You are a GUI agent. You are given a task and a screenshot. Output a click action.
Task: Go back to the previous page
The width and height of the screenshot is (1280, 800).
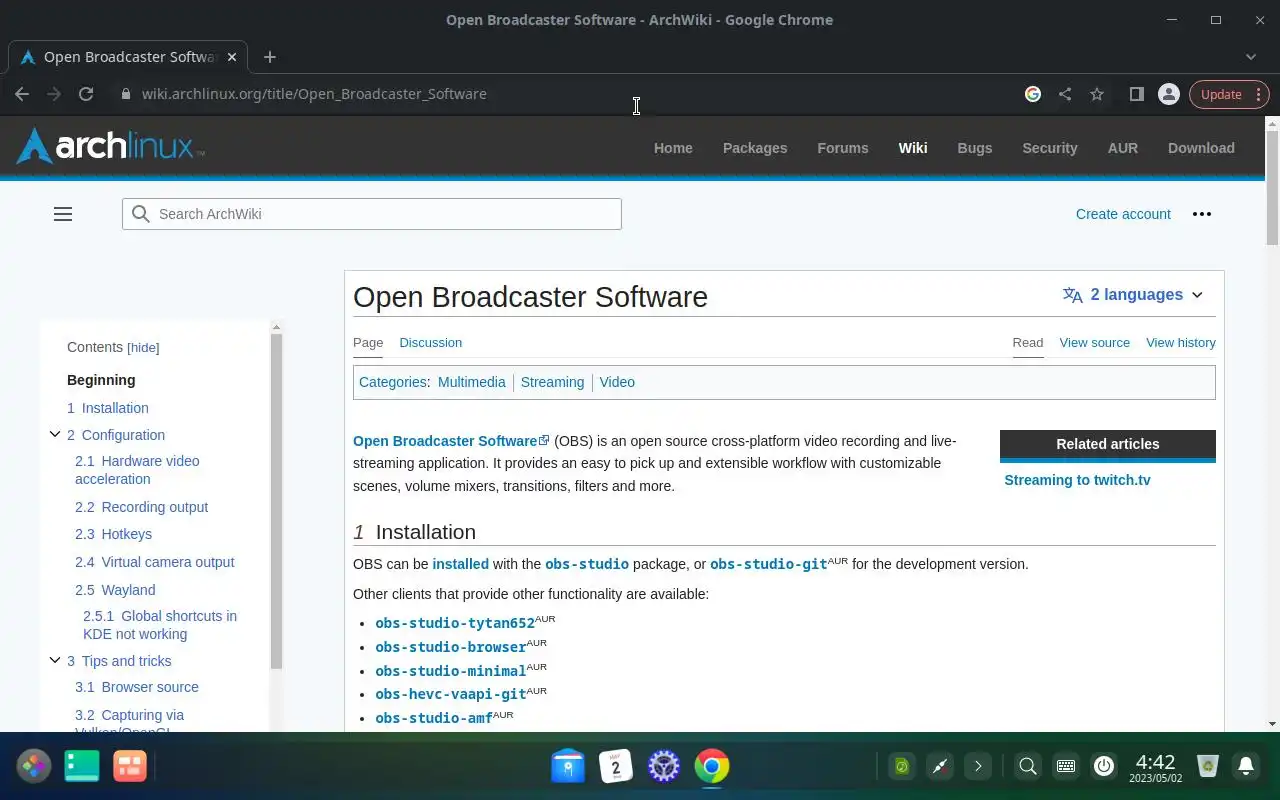point(22,94)
